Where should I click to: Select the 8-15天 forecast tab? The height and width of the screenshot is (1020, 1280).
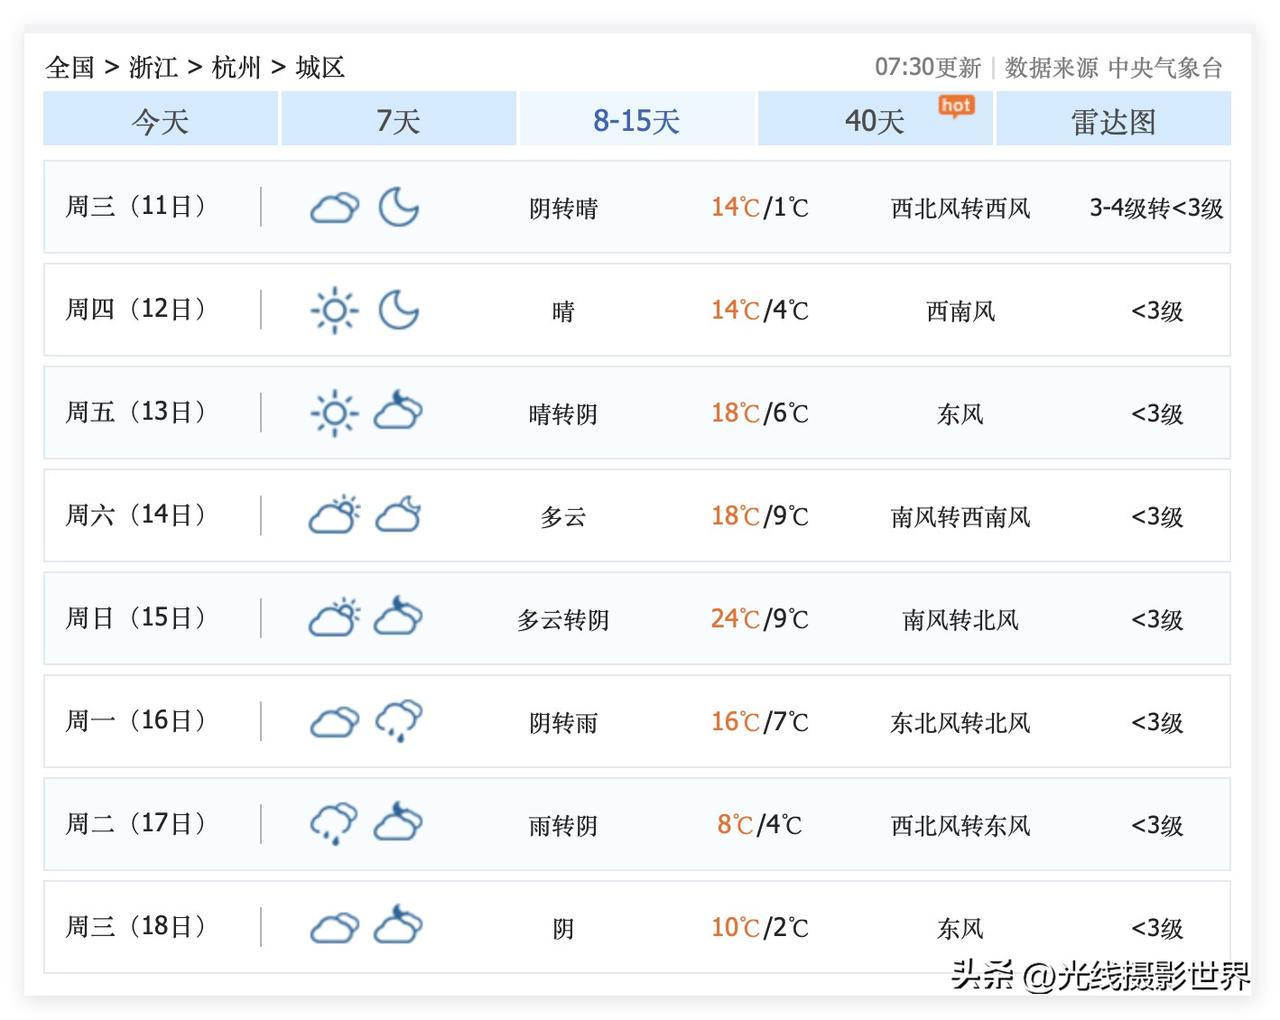pyautogui.click(x=636, y=120)
